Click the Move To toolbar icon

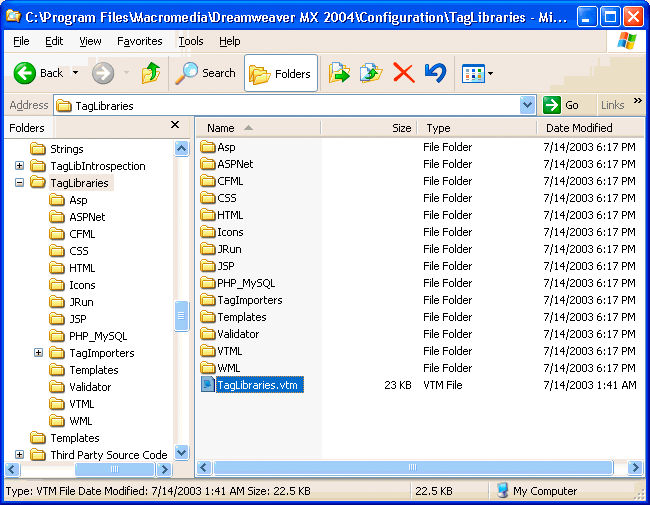coord(339,73)
